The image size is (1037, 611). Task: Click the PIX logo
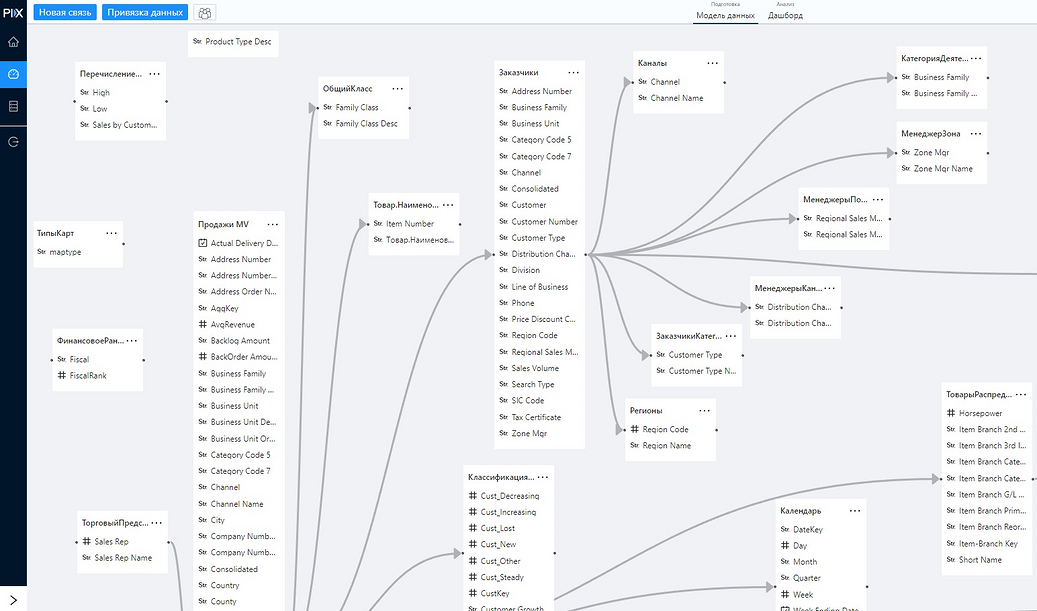[13, 13]
